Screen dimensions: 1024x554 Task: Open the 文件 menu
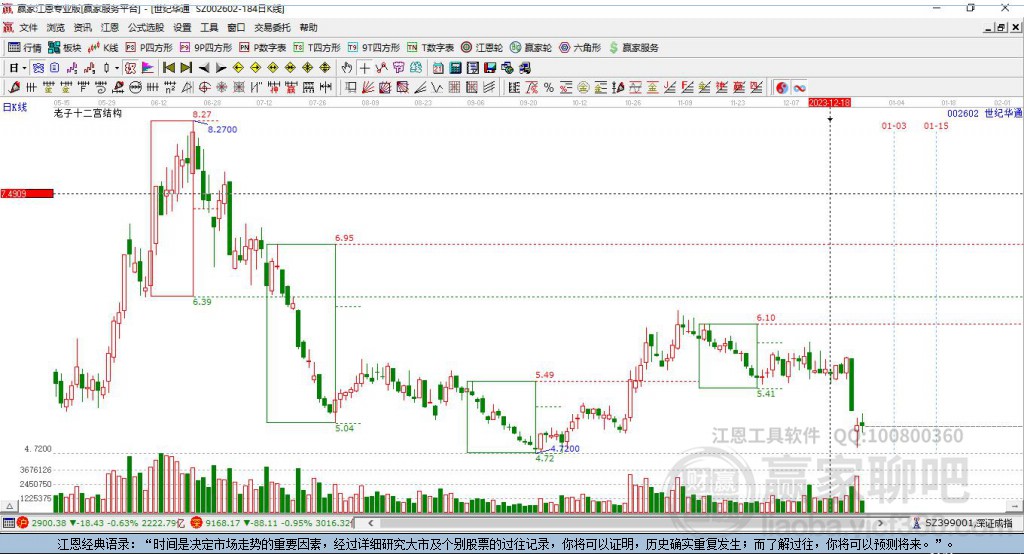28,27
